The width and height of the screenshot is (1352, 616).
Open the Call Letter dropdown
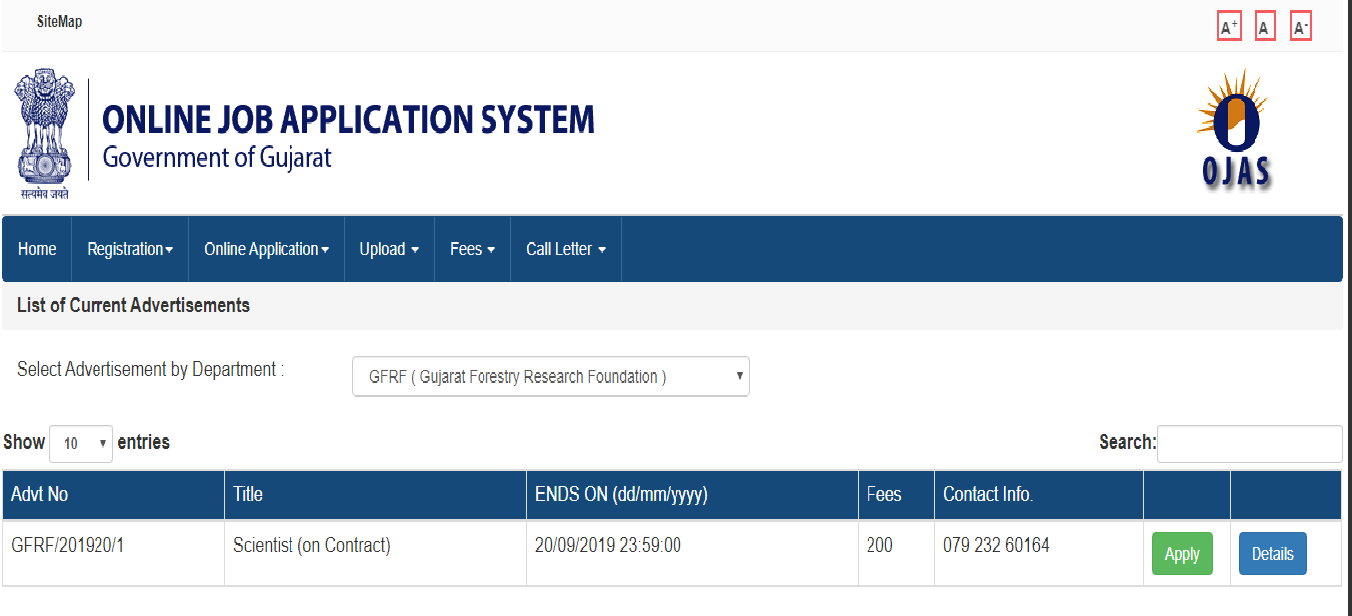point(565,248)
